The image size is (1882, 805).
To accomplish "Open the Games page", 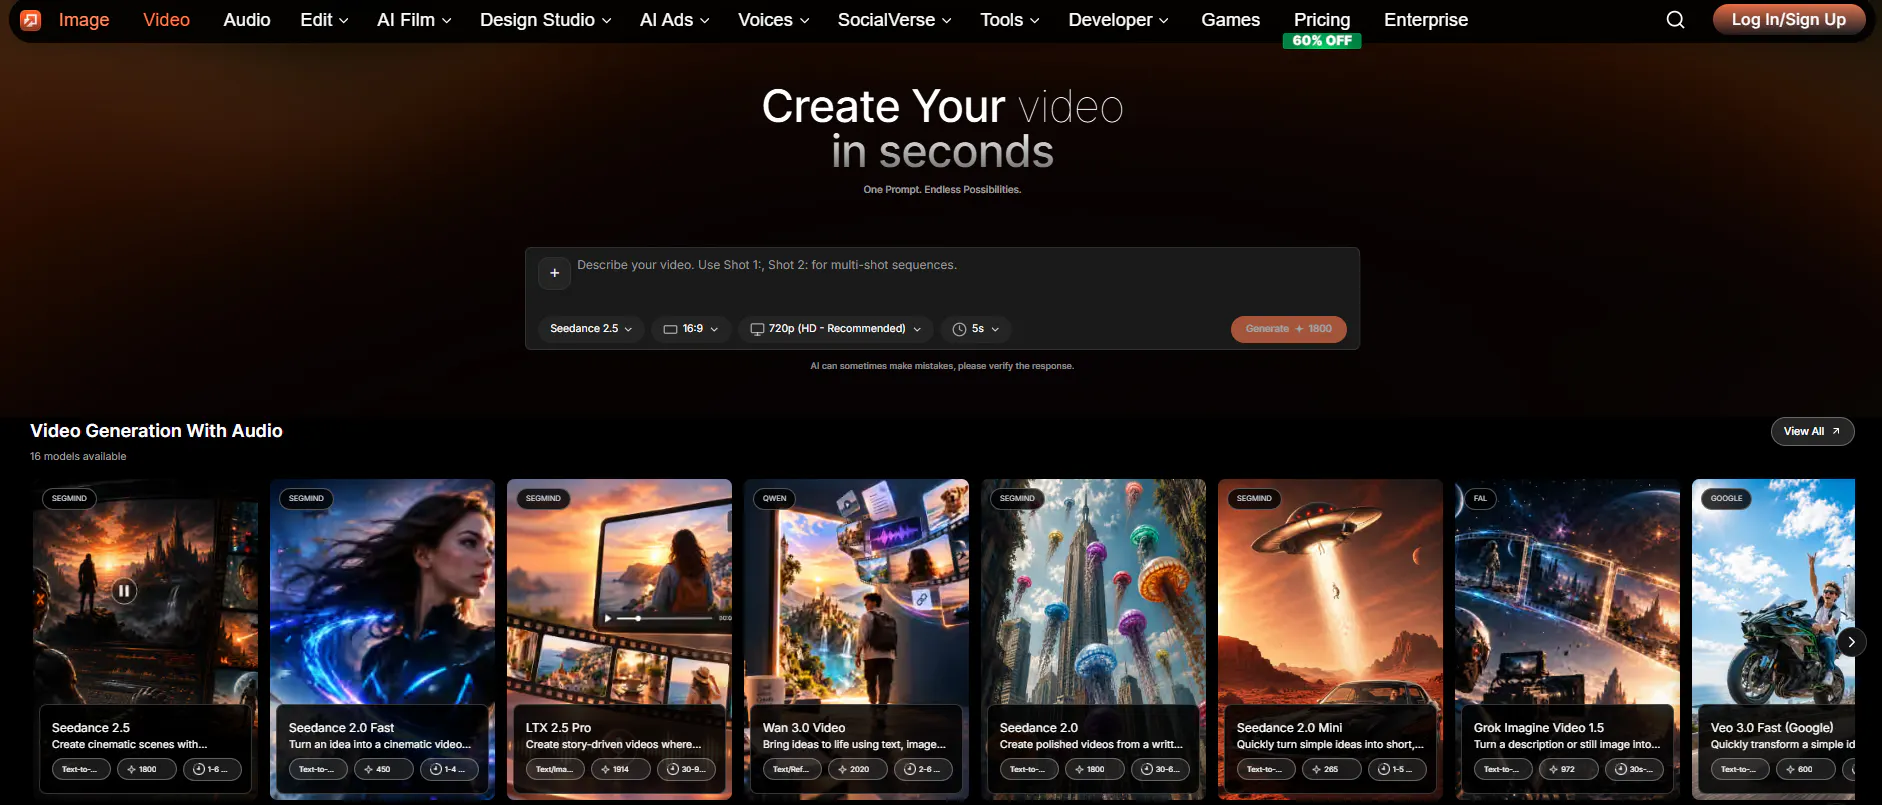I will coord(1230,20).
